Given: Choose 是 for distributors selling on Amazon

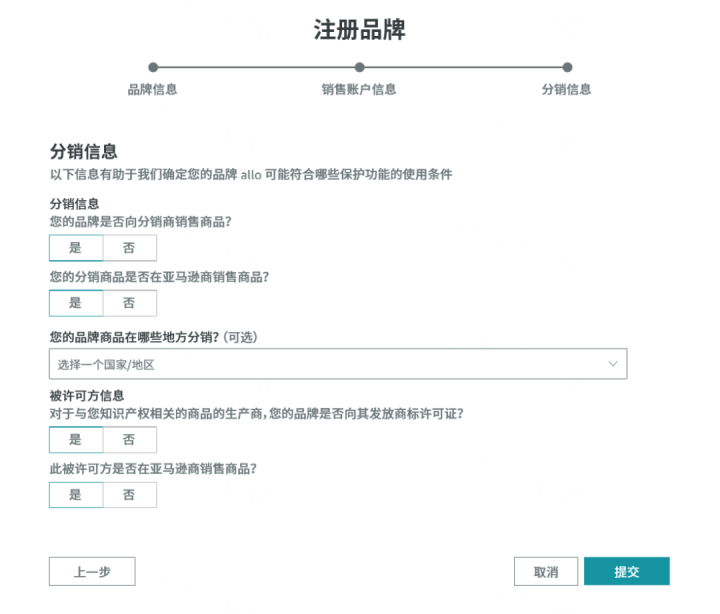Looking at the screenshot, I should pos(76,303).
